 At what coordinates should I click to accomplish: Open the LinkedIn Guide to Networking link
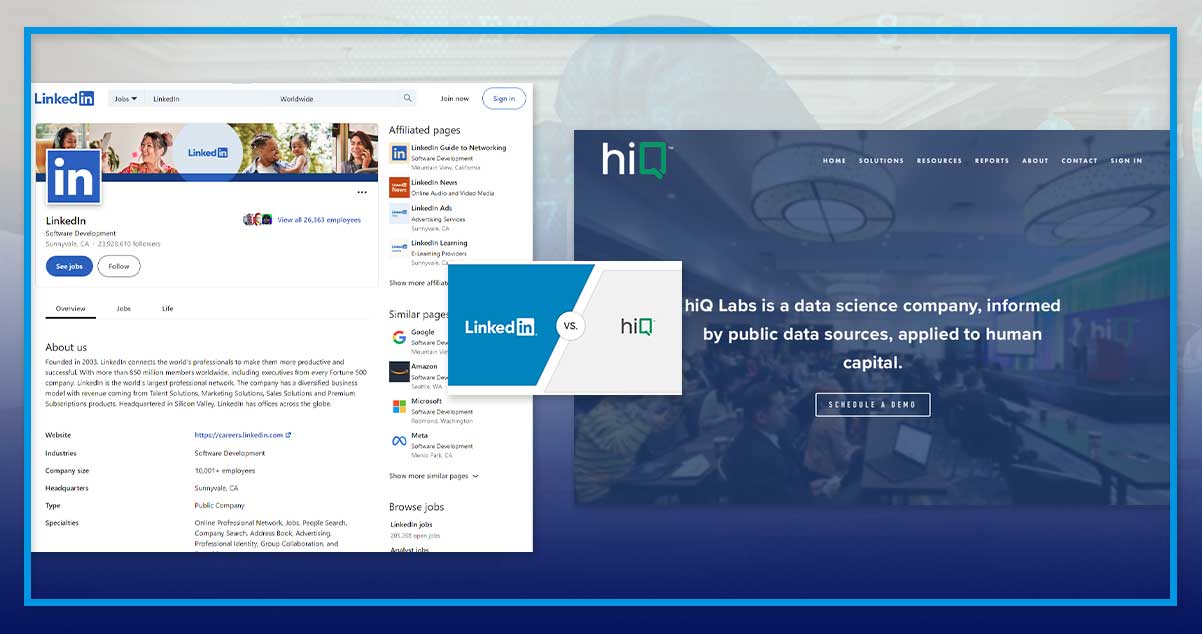459,148
